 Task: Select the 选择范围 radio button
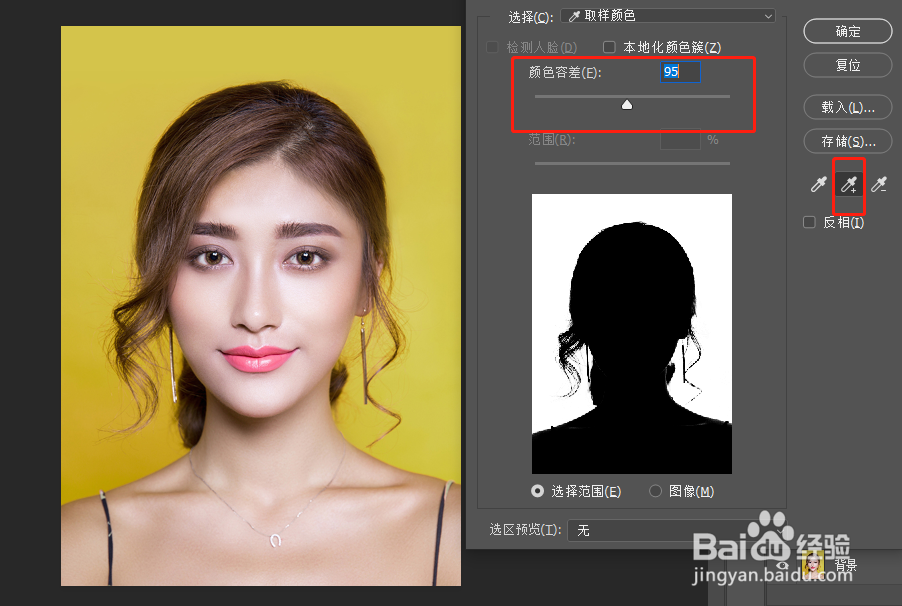(537, 490)
